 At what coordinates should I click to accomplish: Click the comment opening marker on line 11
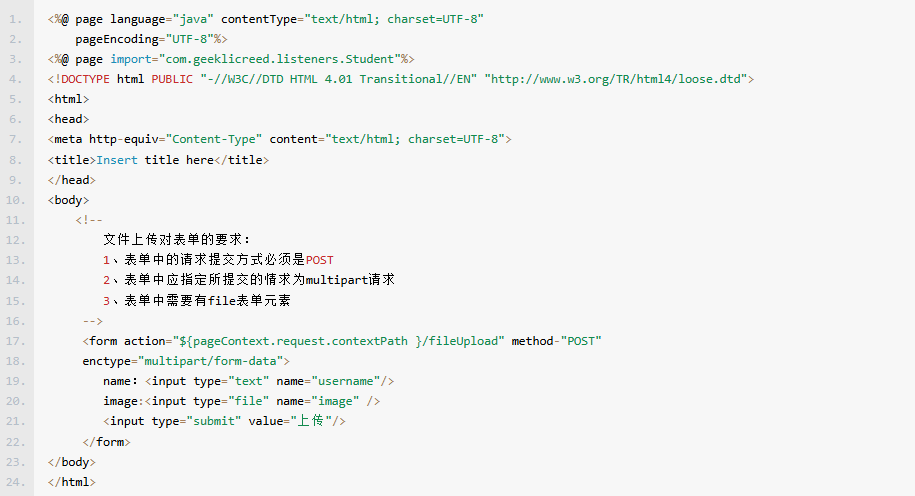[89, 220]
